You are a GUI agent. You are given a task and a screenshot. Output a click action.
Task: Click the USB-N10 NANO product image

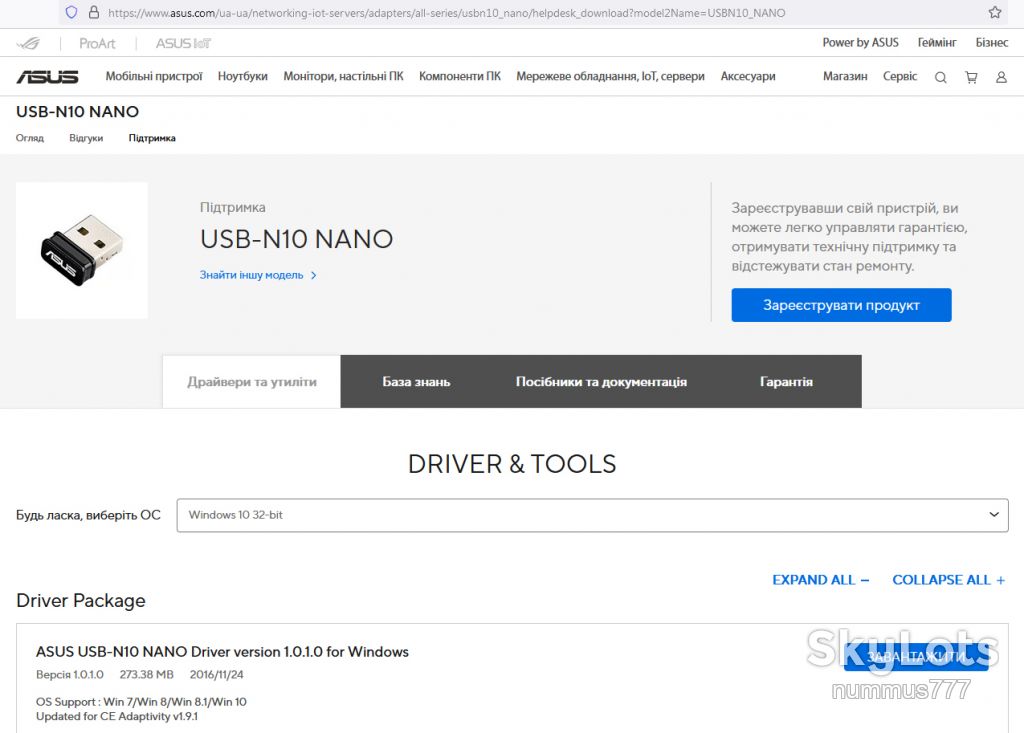point(82,251)
